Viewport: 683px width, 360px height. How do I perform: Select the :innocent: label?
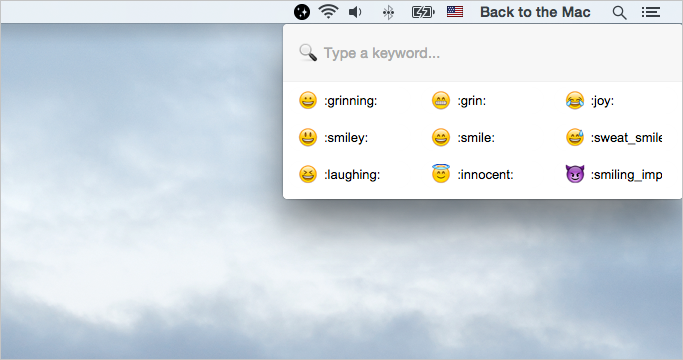tap(485, 175)
